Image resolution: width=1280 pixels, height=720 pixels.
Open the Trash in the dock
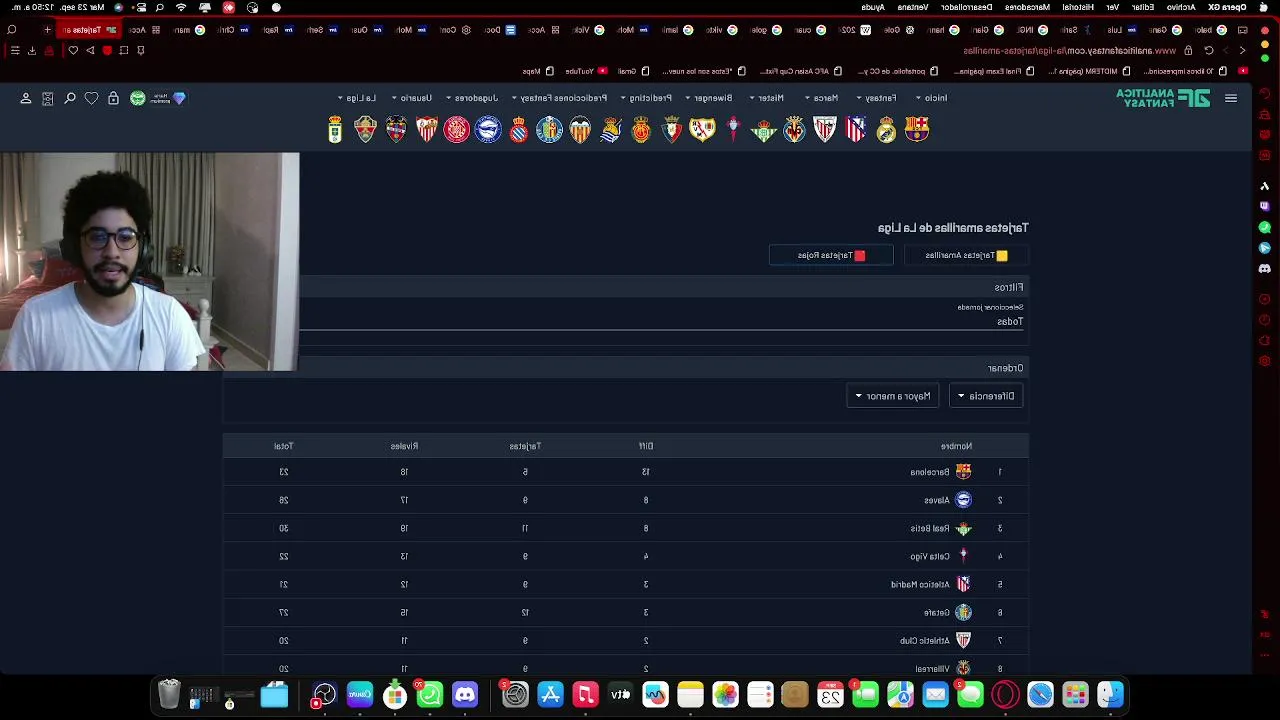[x=169, y=694]
